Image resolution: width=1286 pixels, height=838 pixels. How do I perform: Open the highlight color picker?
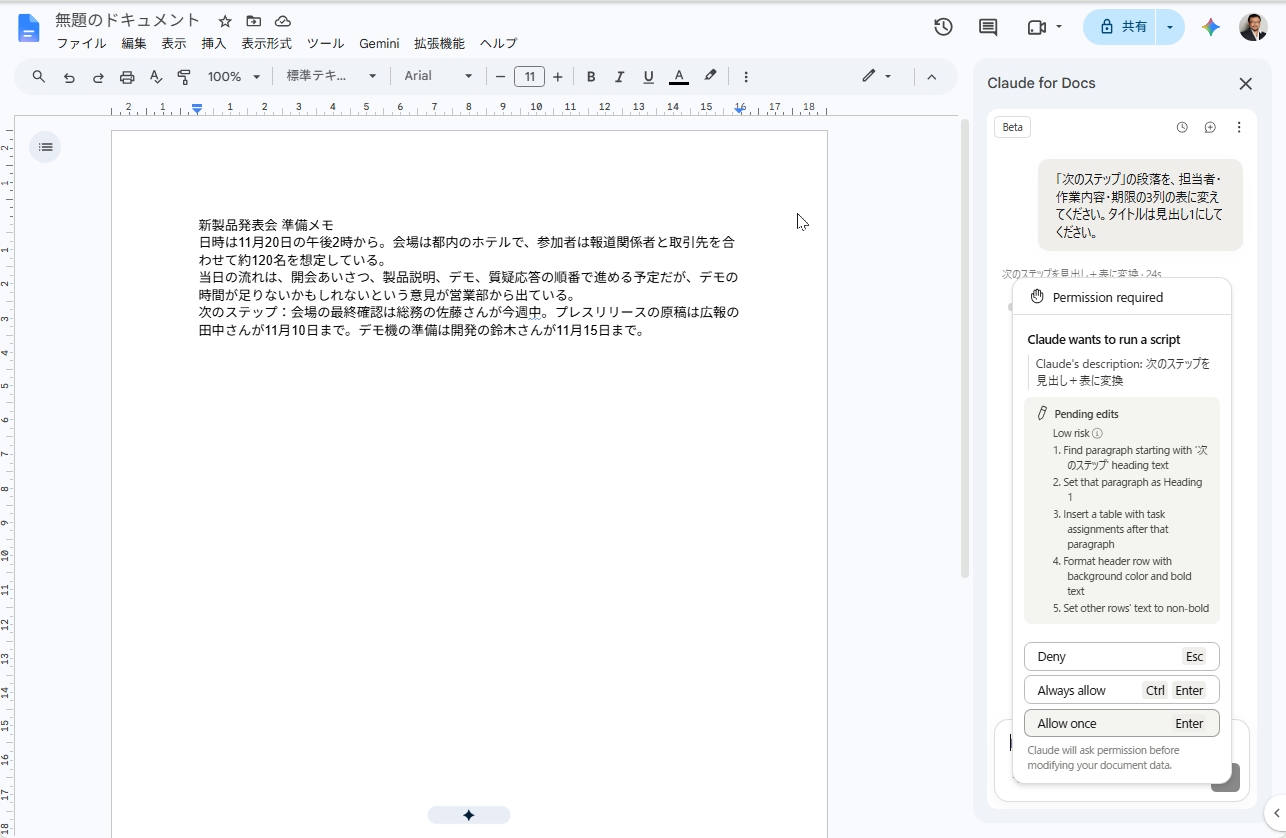click(x=710, y=77)
